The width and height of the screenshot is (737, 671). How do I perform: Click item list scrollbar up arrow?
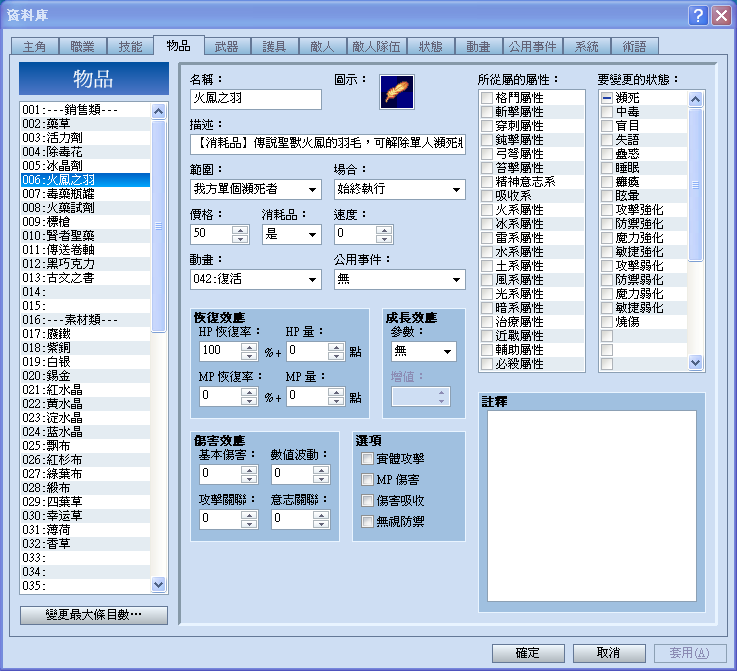click(158, 111)
